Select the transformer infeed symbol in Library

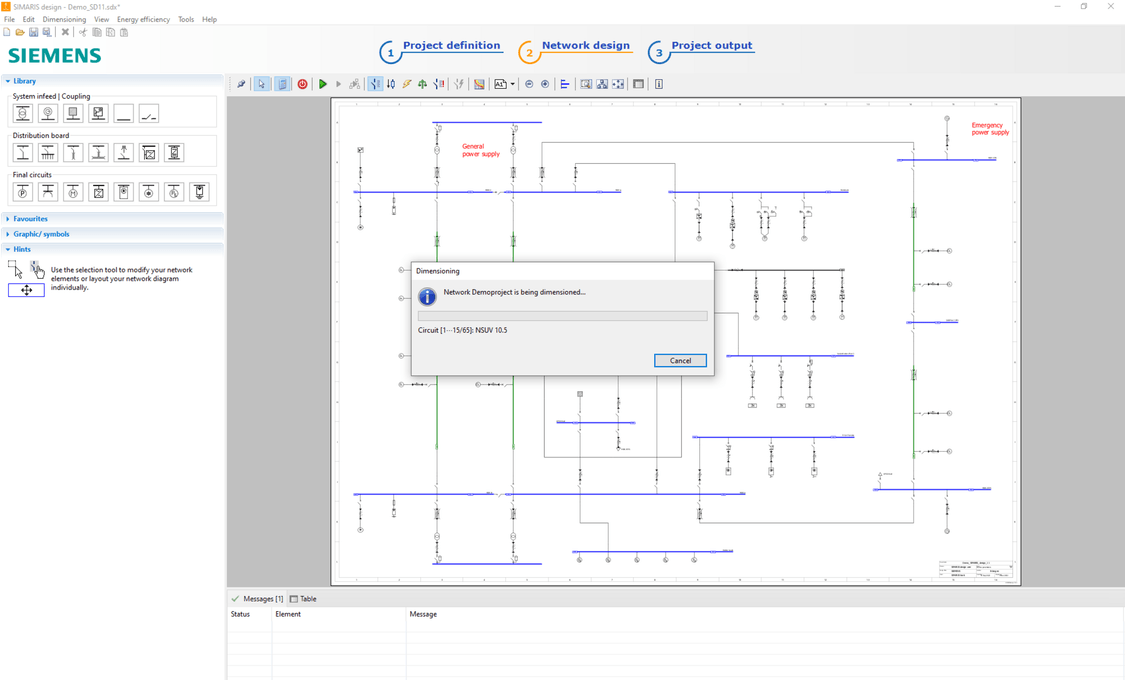point(22,112)
